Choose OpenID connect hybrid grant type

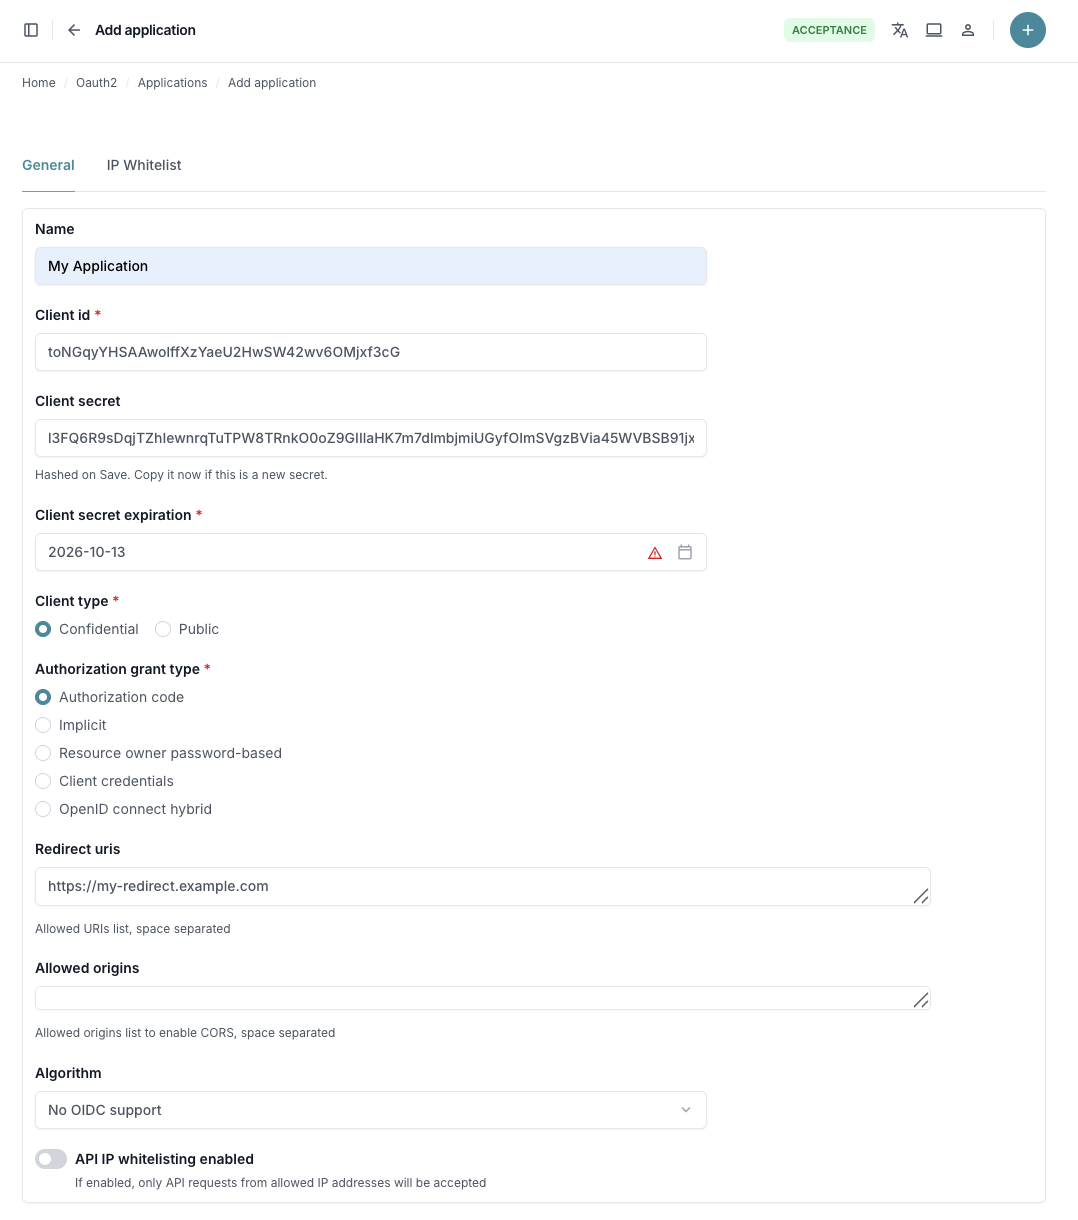pos(43,809)
